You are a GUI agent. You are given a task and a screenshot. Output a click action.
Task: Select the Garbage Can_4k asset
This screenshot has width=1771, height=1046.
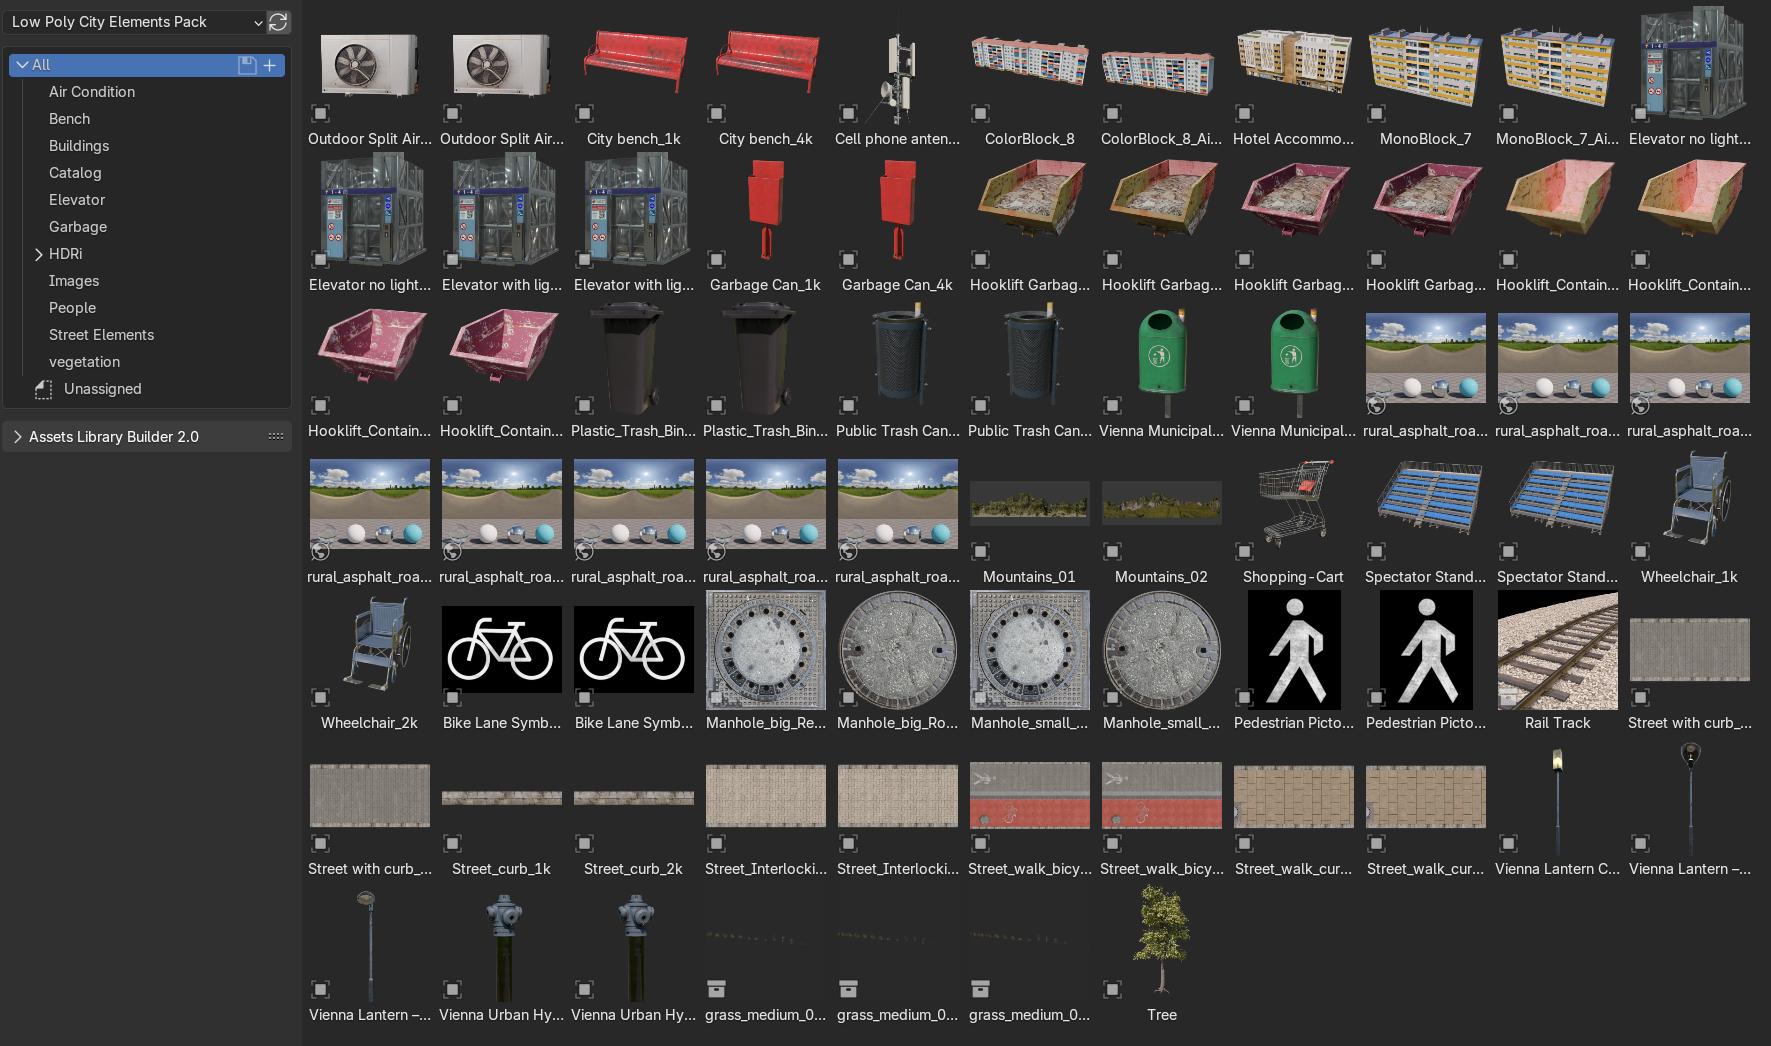898,224
